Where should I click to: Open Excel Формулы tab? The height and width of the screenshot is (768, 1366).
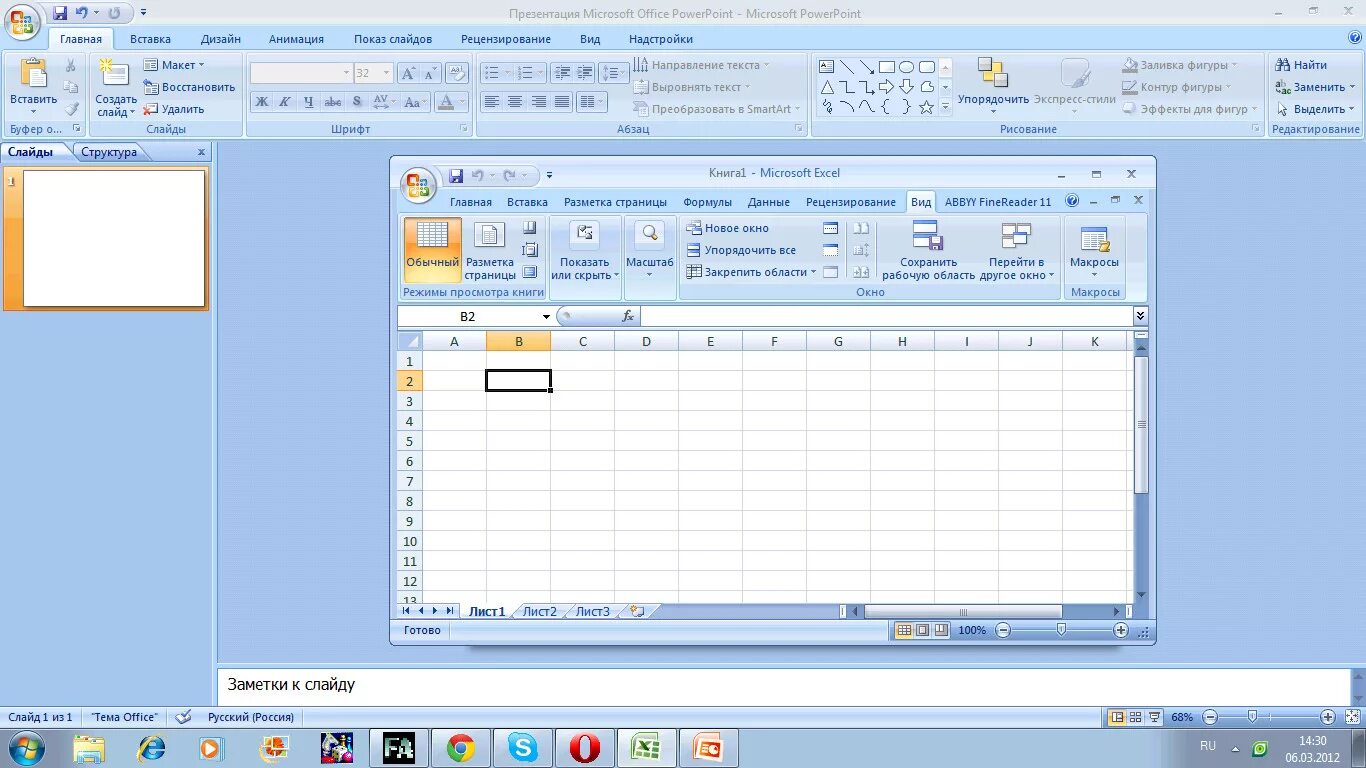707,202
